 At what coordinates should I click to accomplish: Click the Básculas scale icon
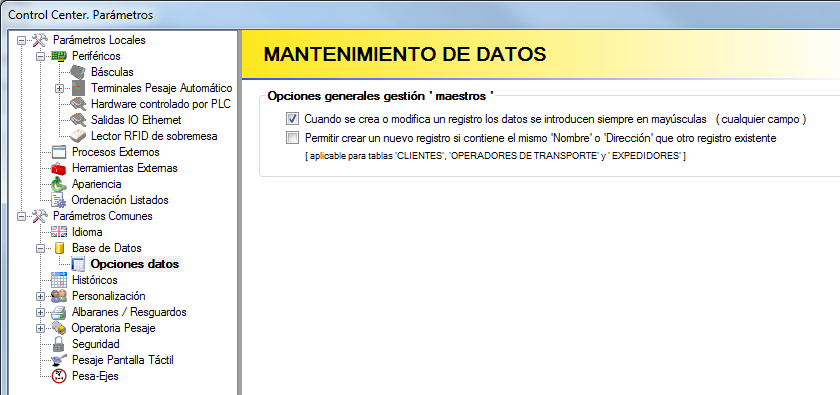click(78, 72)
